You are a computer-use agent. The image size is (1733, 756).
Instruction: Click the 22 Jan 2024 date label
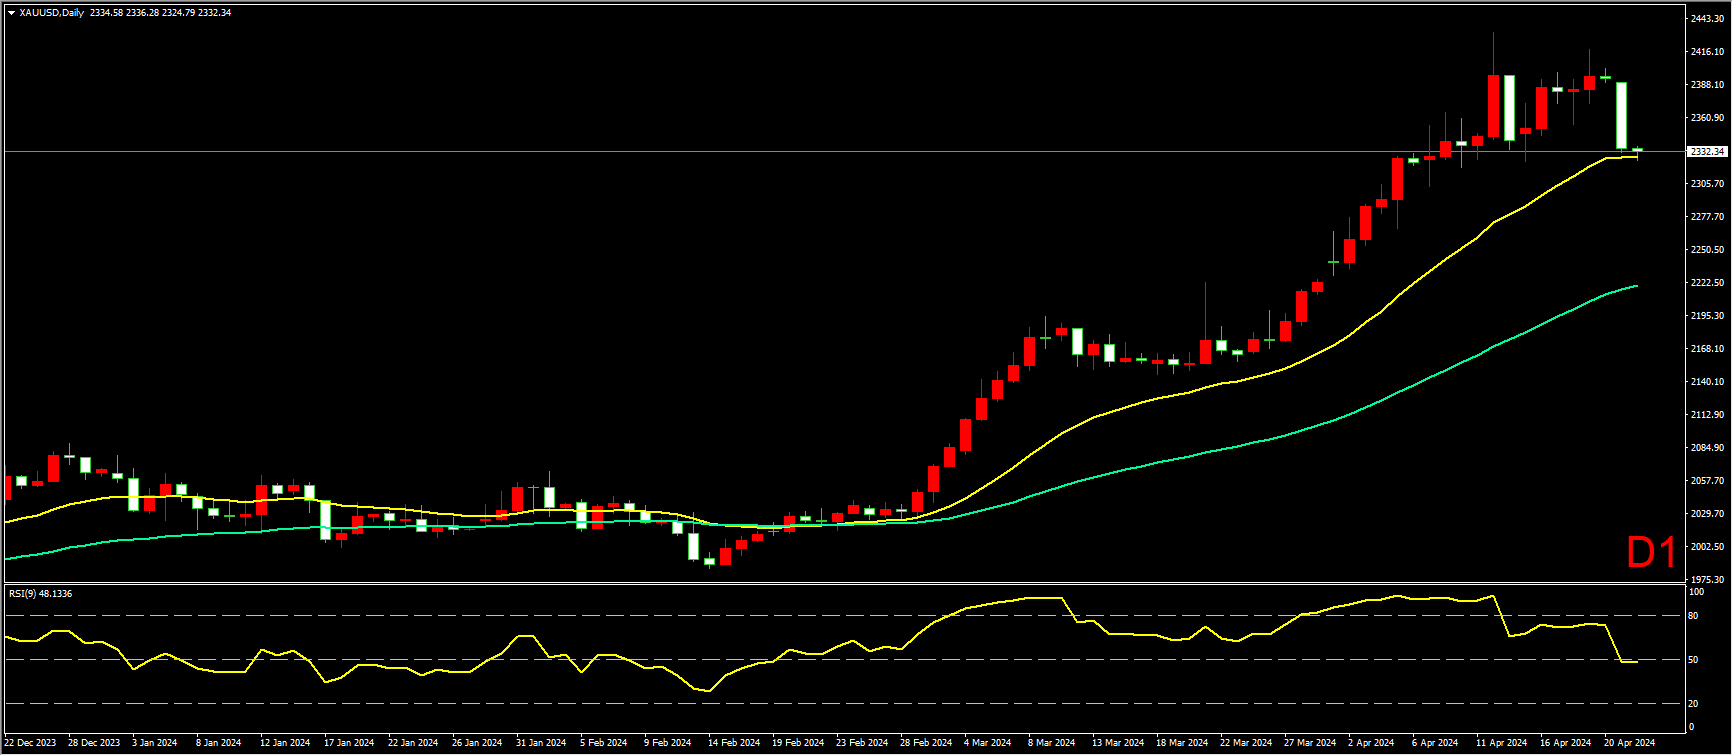413,743
